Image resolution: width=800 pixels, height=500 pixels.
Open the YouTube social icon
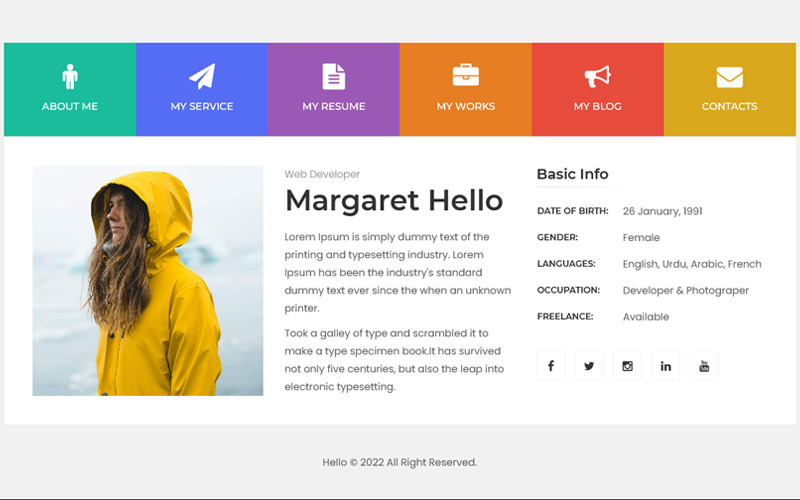[x=704, y=366]
